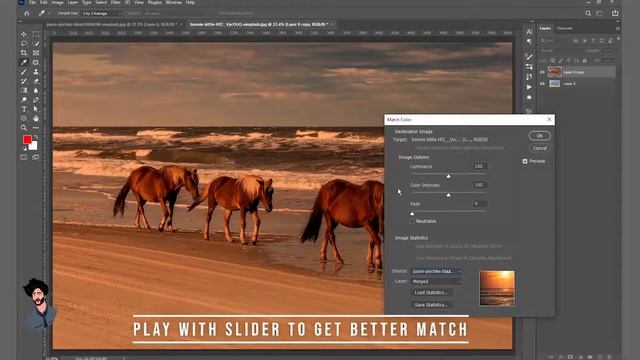Open the Source dropdown in Match Color
The width and height of the screenshot is (640, 360).
pos(436,271)
